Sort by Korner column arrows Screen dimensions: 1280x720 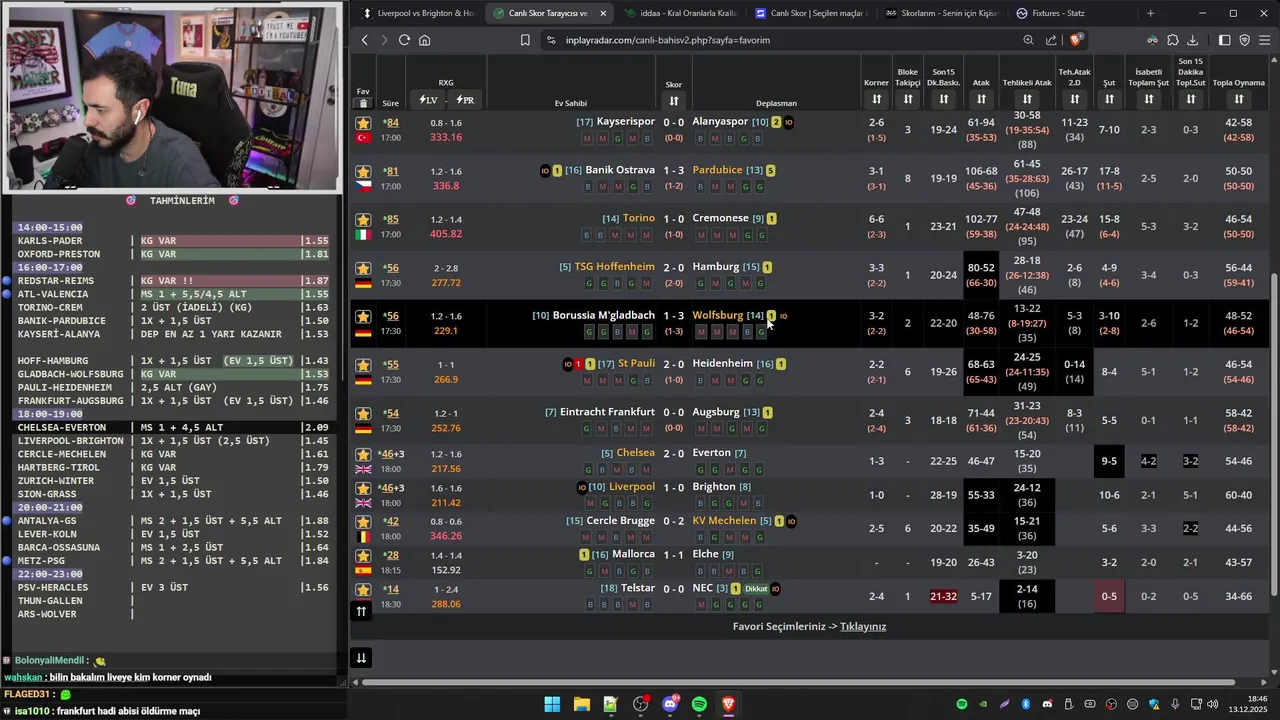876,99
